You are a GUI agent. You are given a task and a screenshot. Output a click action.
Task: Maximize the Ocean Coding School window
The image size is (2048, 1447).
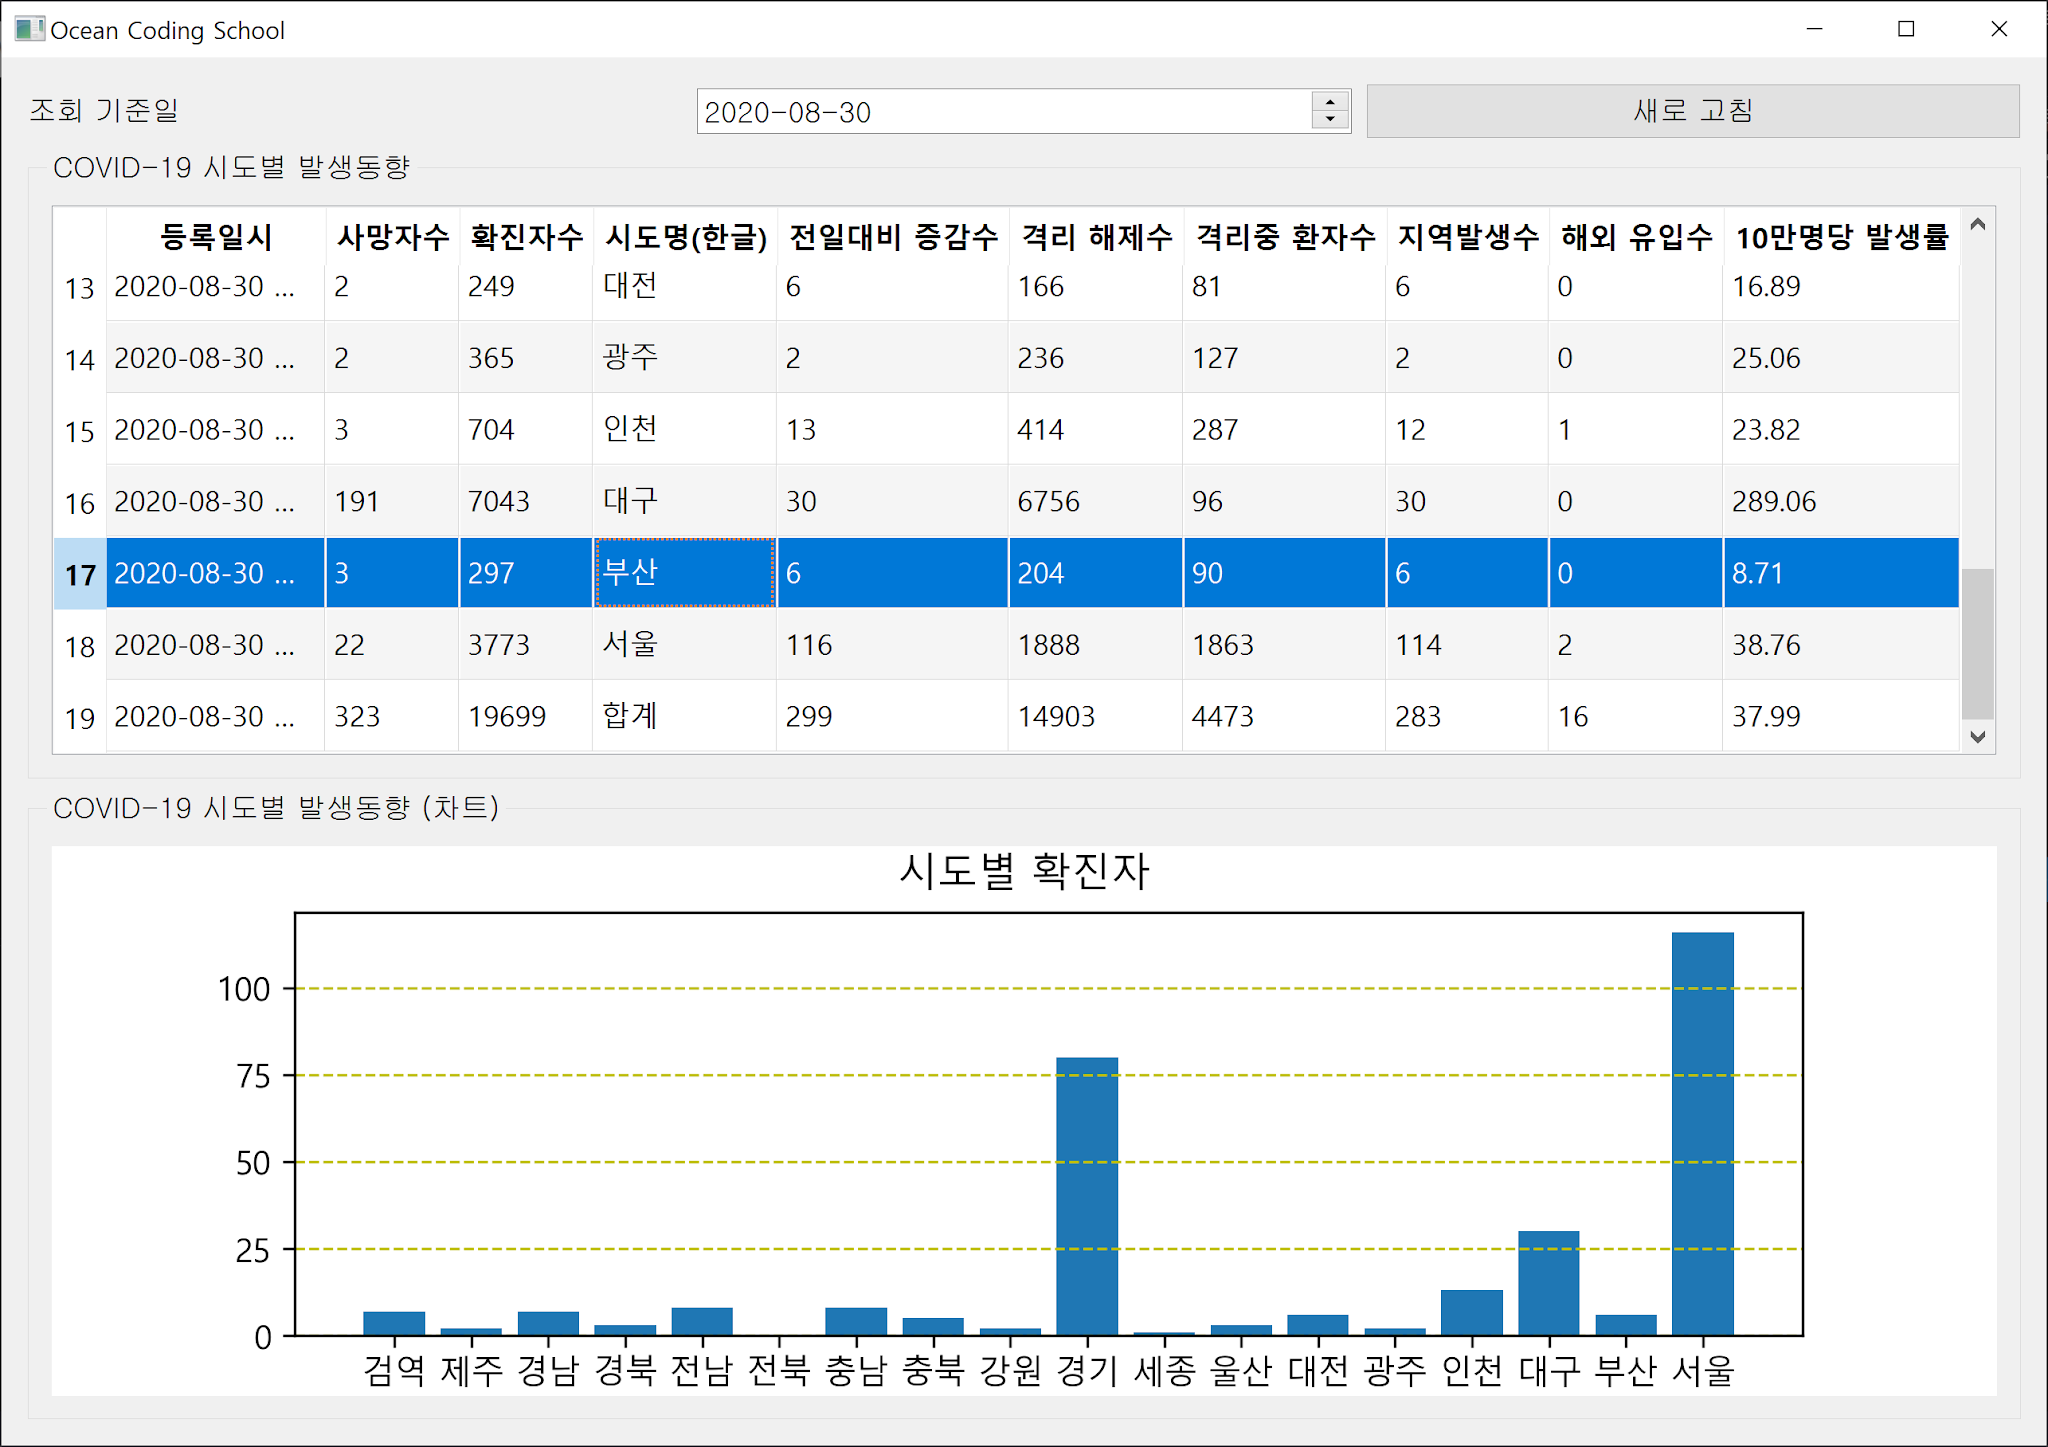click(x=1906, y=29)
